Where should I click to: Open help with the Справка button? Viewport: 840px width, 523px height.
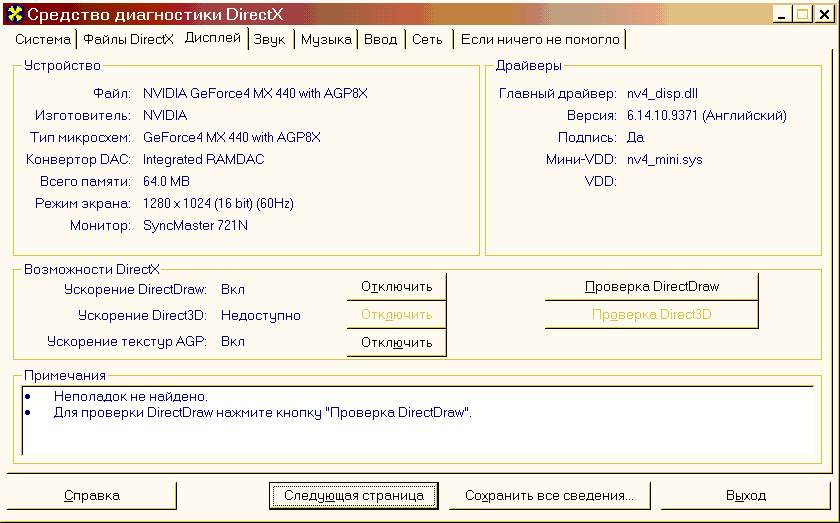[x=92, y=495]
